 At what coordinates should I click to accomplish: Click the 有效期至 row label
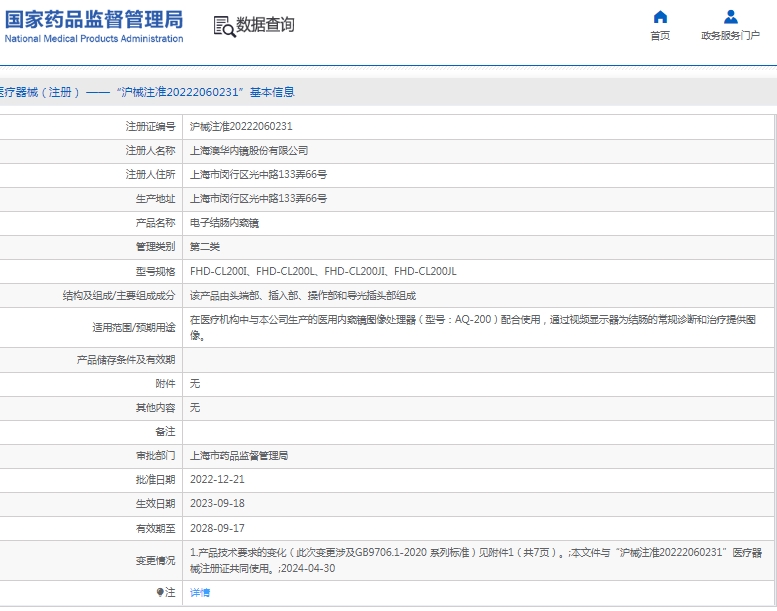coord(156,529)
